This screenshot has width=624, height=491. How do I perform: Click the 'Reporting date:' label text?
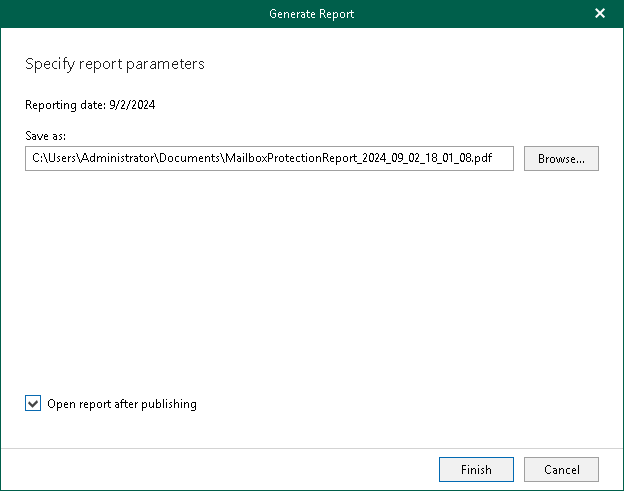coord(65,105)
